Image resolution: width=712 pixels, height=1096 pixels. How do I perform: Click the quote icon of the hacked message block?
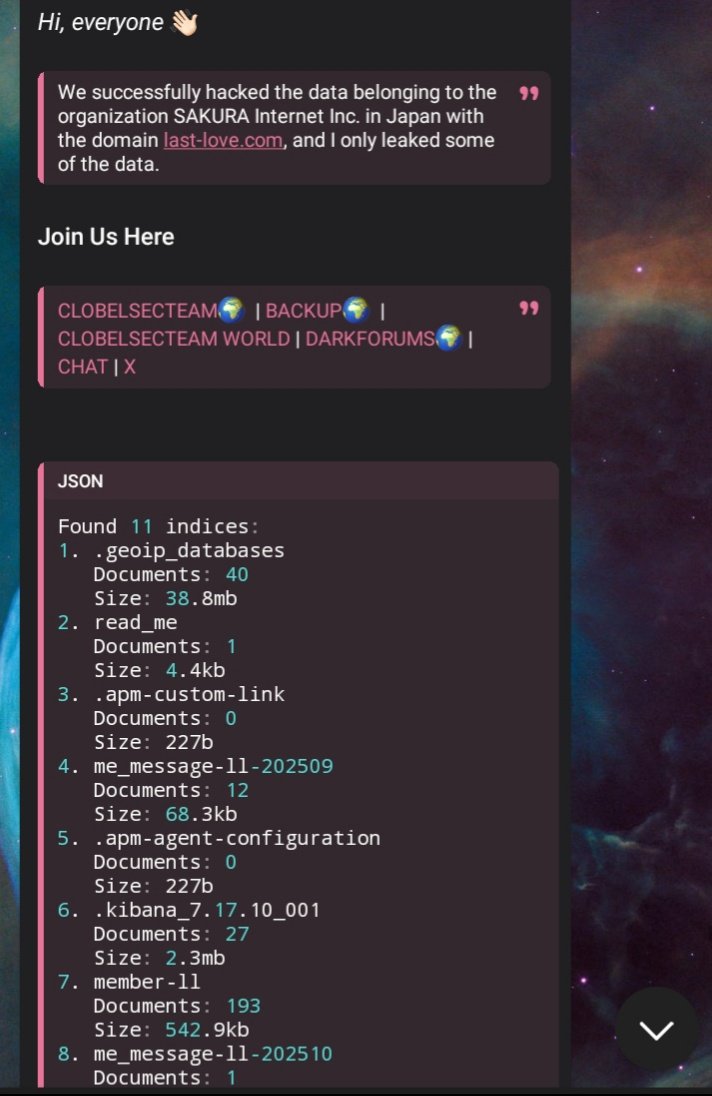(529, 93)
